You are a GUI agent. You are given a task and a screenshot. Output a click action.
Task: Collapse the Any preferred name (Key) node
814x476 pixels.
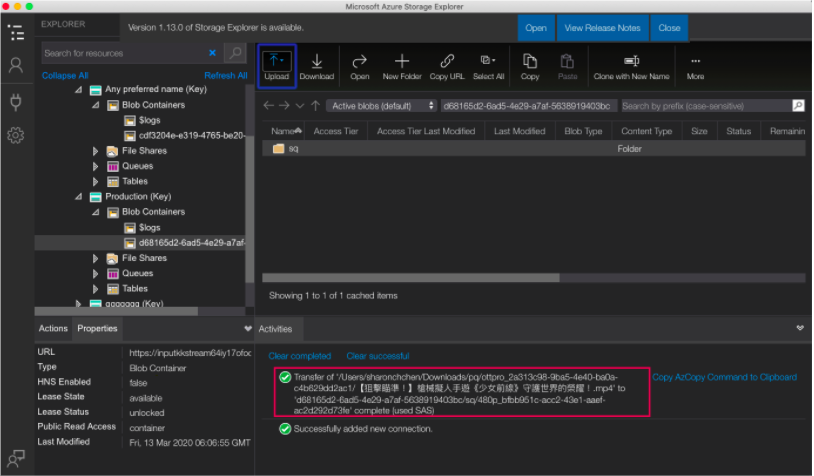78,90
